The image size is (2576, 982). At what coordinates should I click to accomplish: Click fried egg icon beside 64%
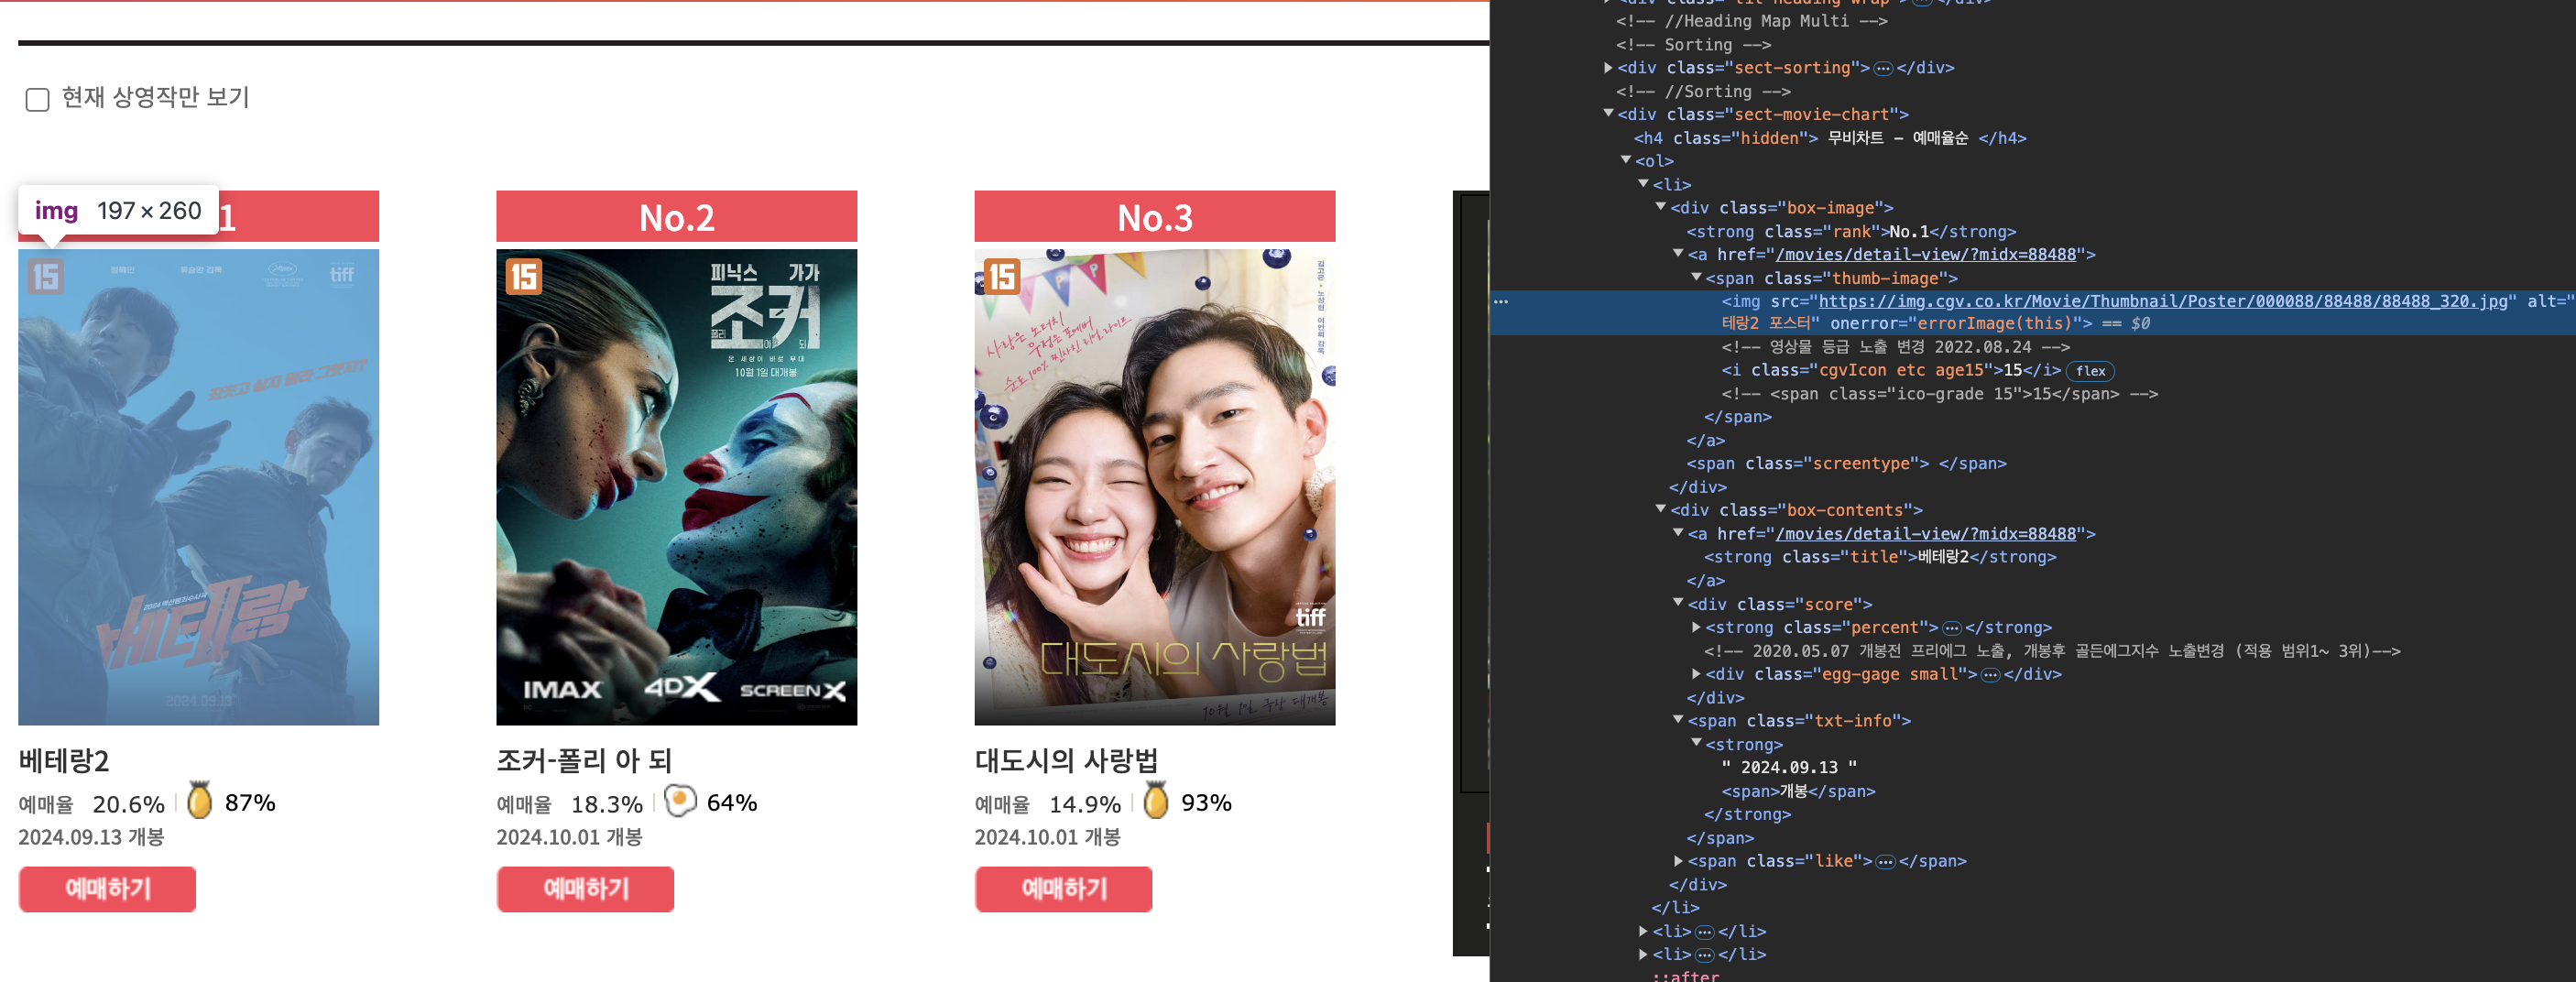point(680,801)
